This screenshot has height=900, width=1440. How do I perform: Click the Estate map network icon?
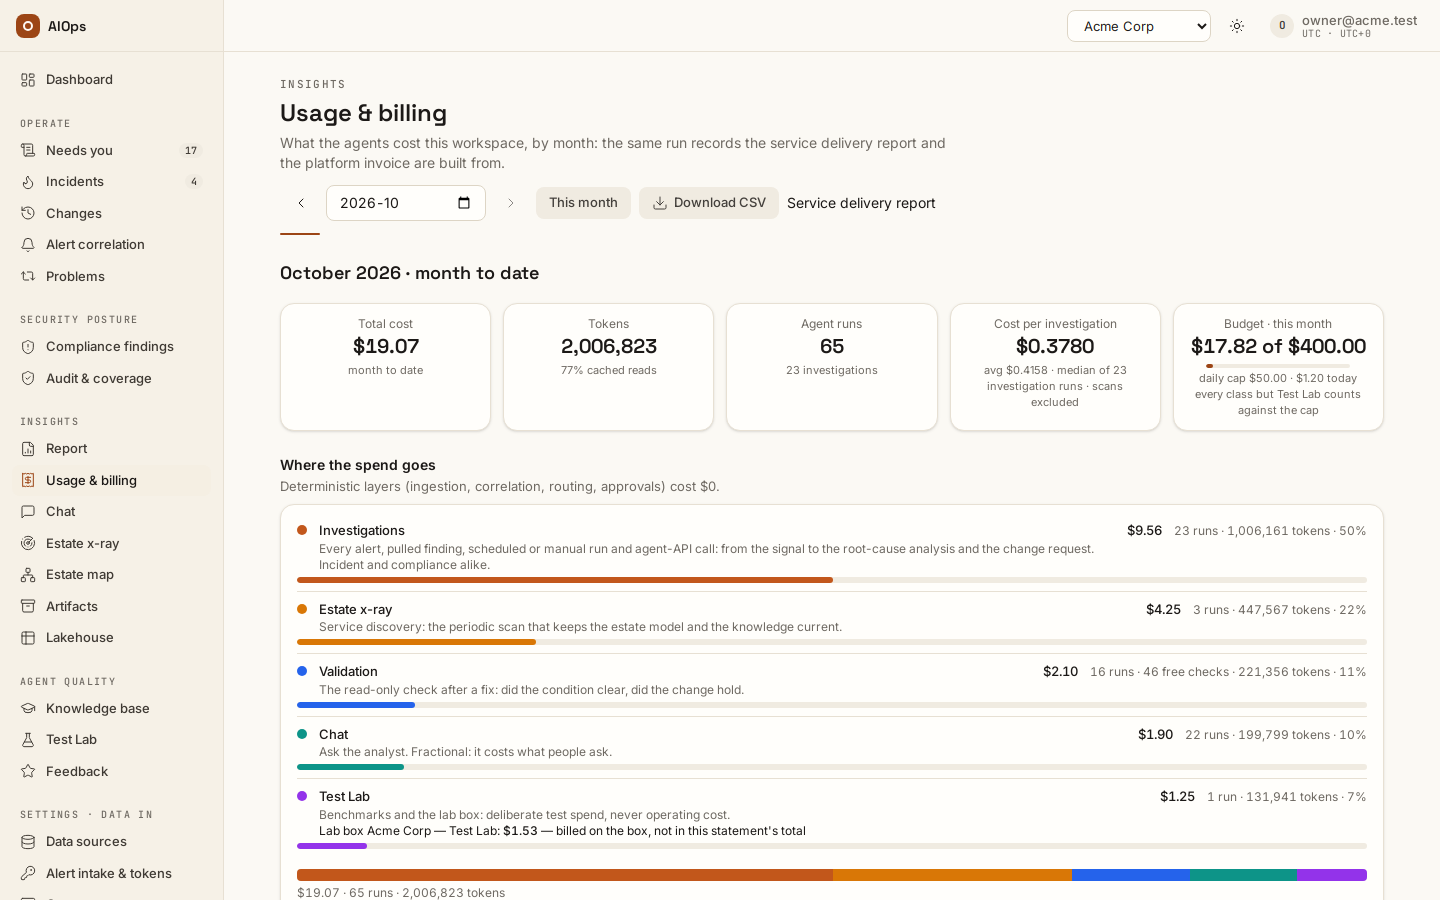(28, 575)
